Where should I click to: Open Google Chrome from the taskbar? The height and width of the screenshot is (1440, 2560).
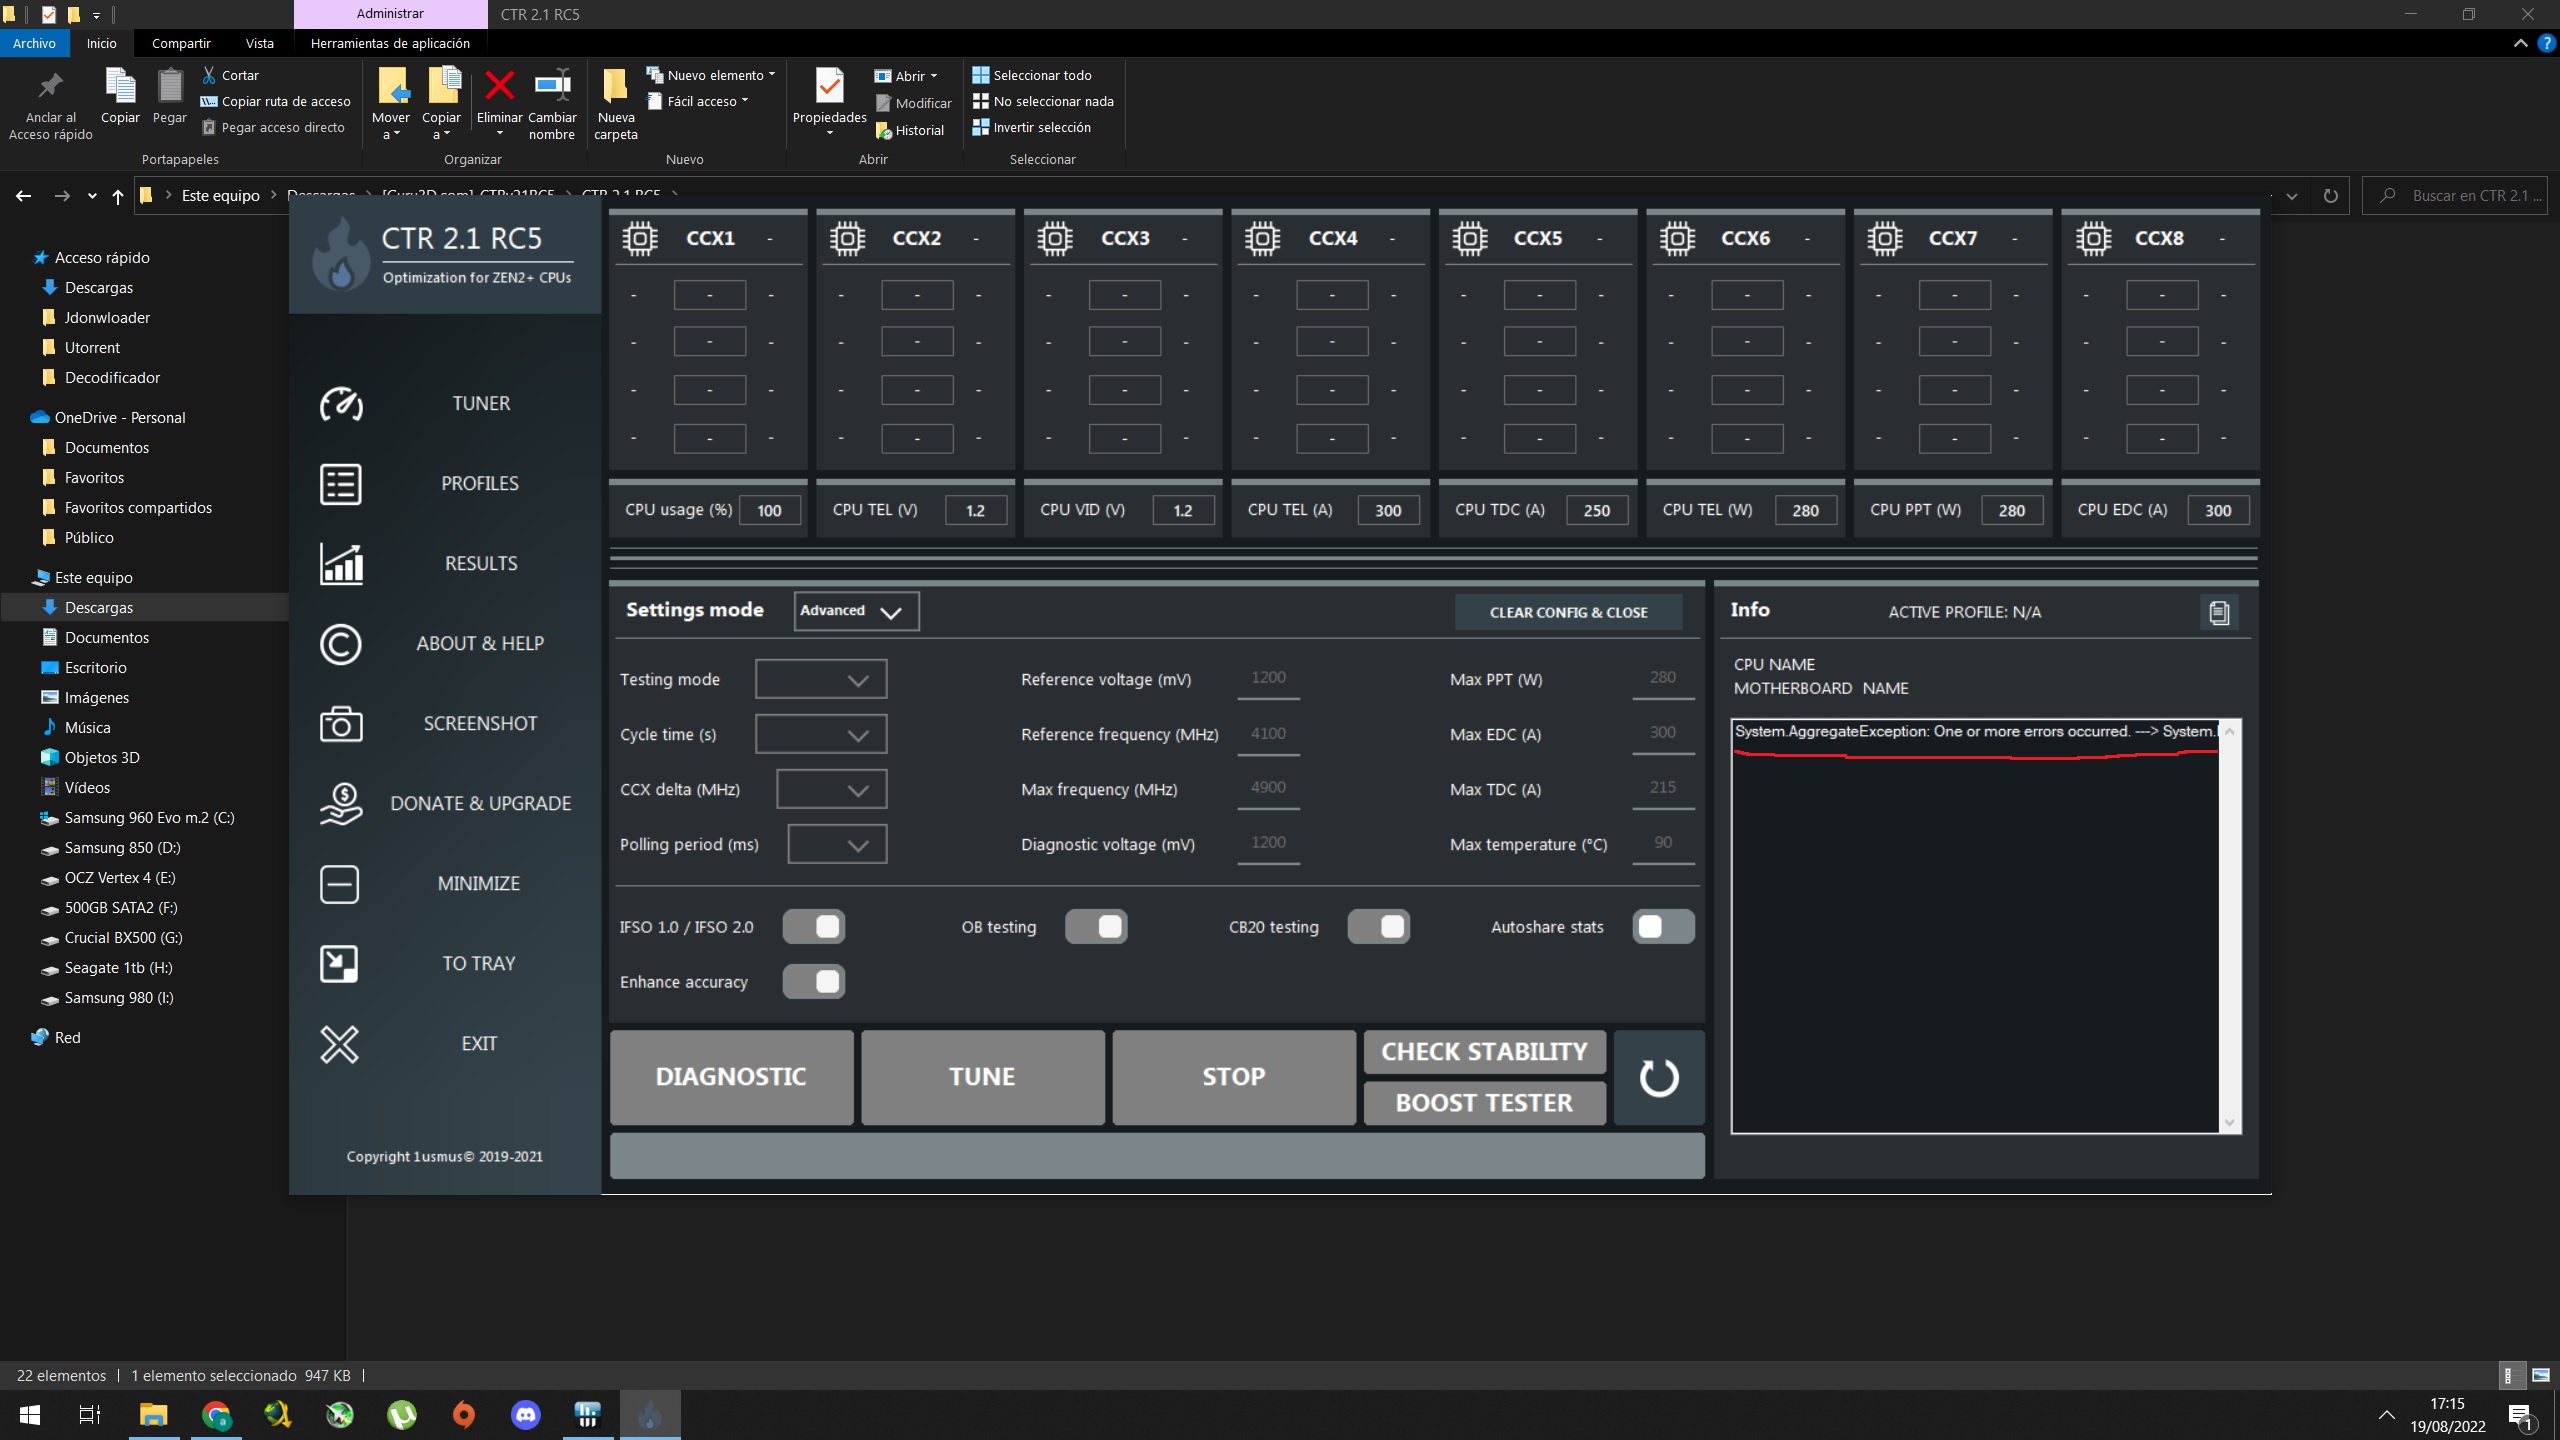click(216, 1415)
